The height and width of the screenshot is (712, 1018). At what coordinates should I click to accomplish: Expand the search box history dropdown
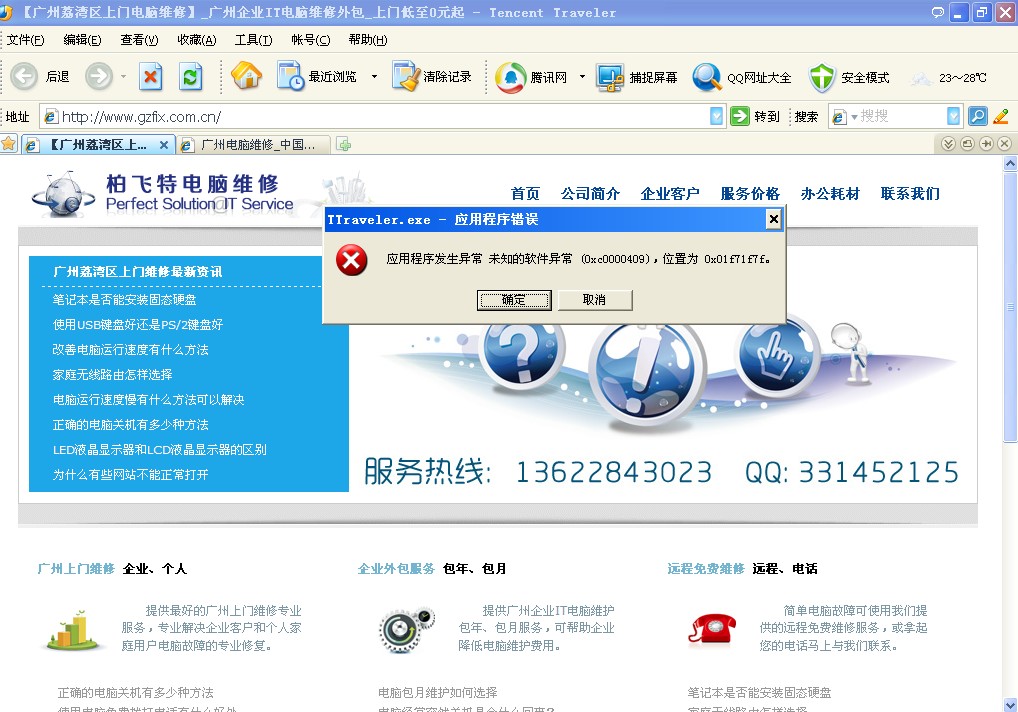point(953,117)
